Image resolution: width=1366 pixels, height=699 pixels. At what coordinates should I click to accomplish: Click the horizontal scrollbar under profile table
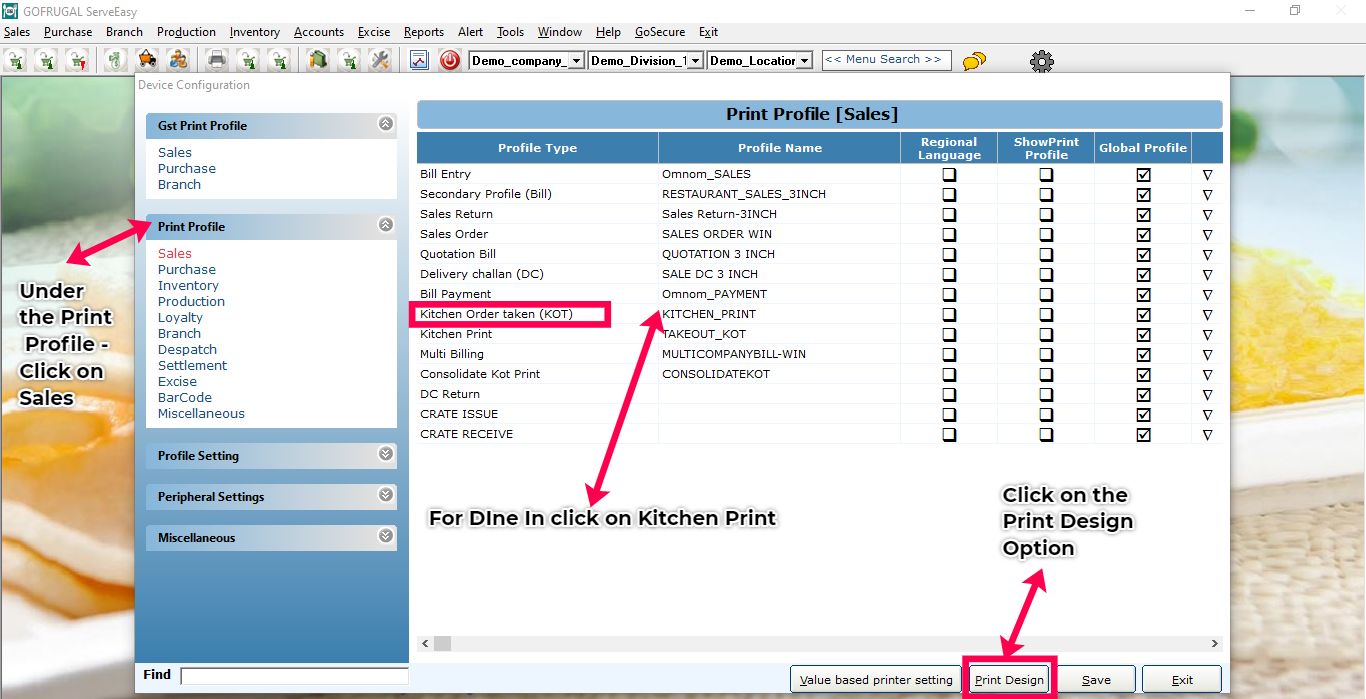click(819, 643)
